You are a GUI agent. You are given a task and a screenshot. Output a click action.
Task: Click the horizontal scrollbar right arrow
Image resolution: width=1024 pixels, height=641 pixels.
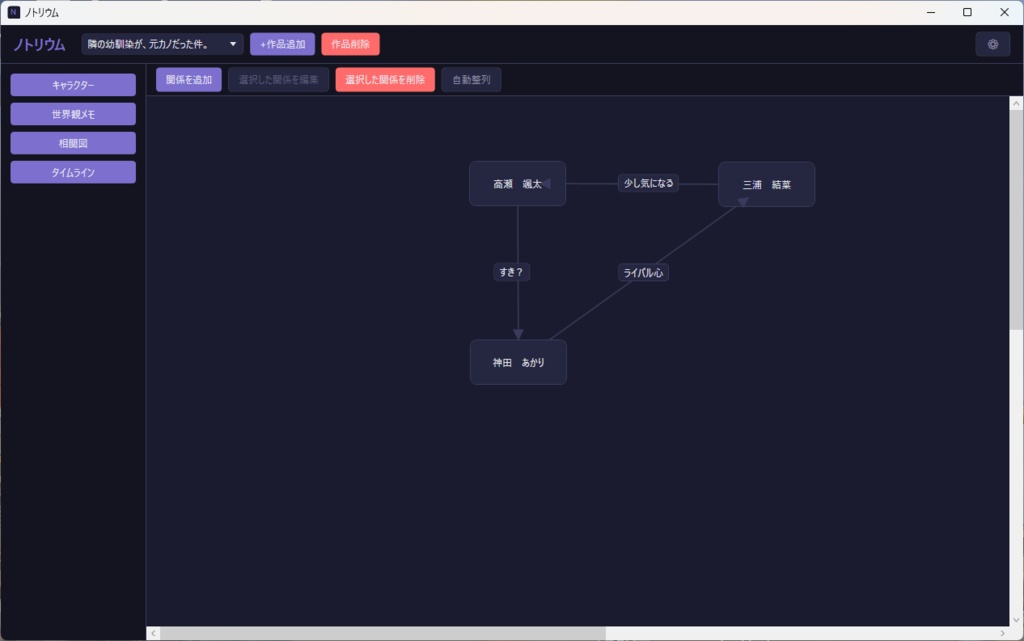pyautogui.click(x=1002, y=633)
